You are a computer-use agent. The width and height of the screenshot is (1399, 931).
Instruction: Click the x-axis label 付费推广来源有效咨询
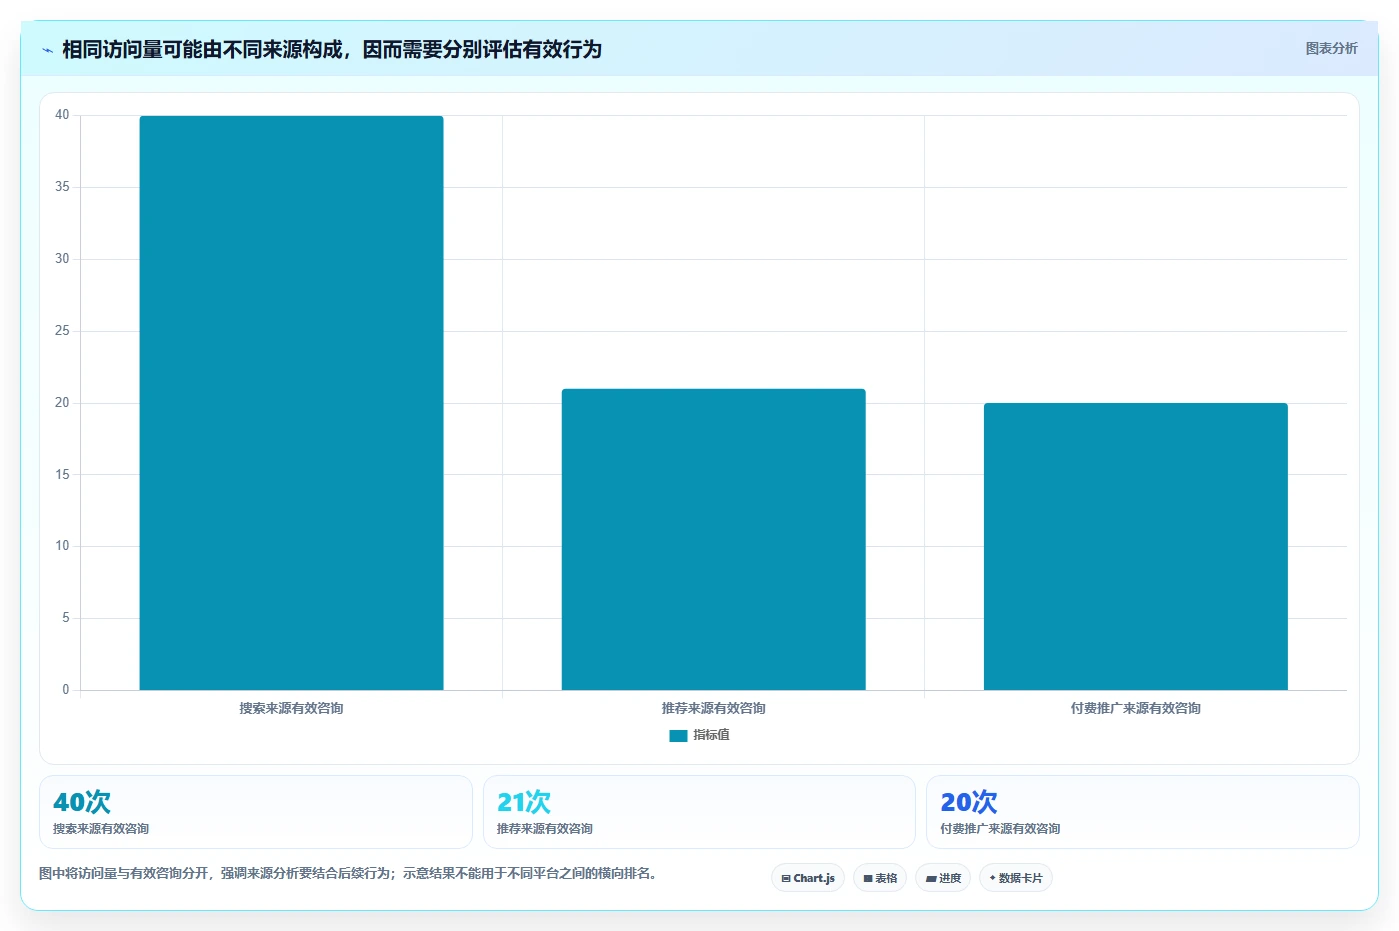click(x=1136, y=708)
